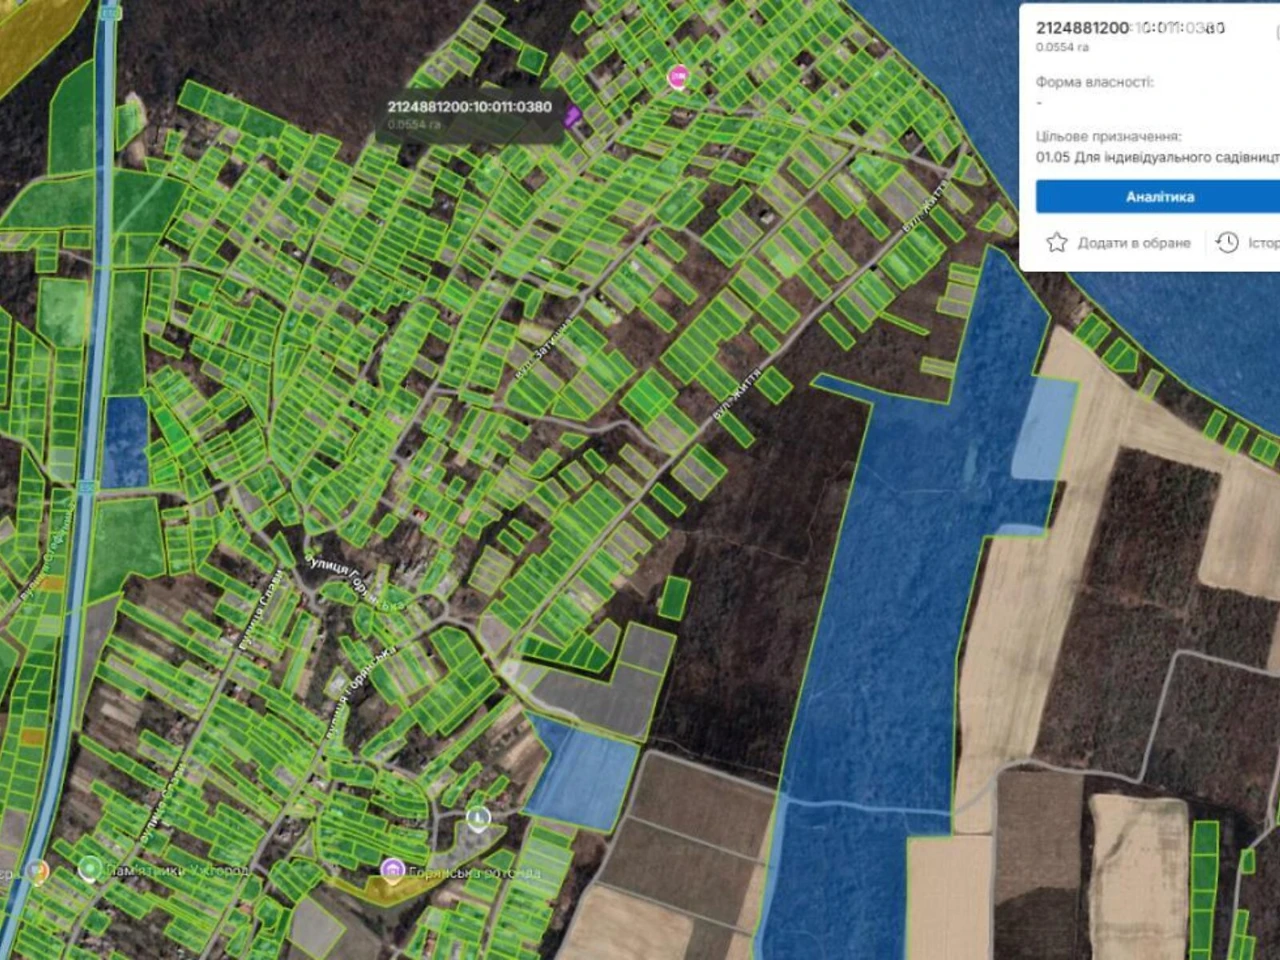Click the orange multicolored marker beside the blue road
The width and height of the screenshot is (1280, 960).
pos(37,872)
